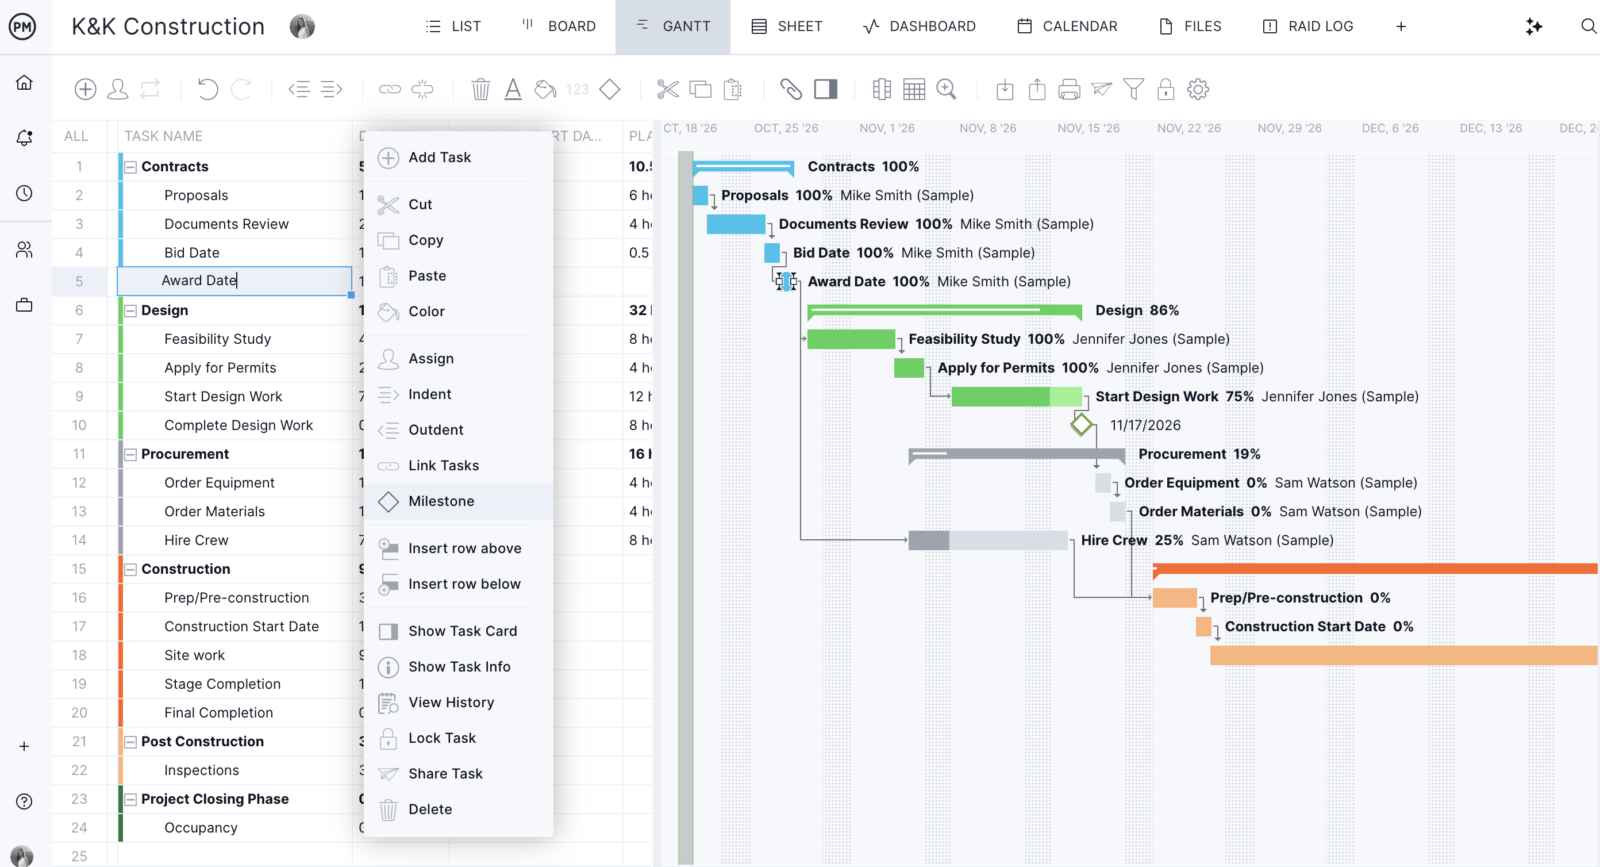Choose Color from the context menu
The height and width of the screenshot is (867, 1600).
coord(458,312)
